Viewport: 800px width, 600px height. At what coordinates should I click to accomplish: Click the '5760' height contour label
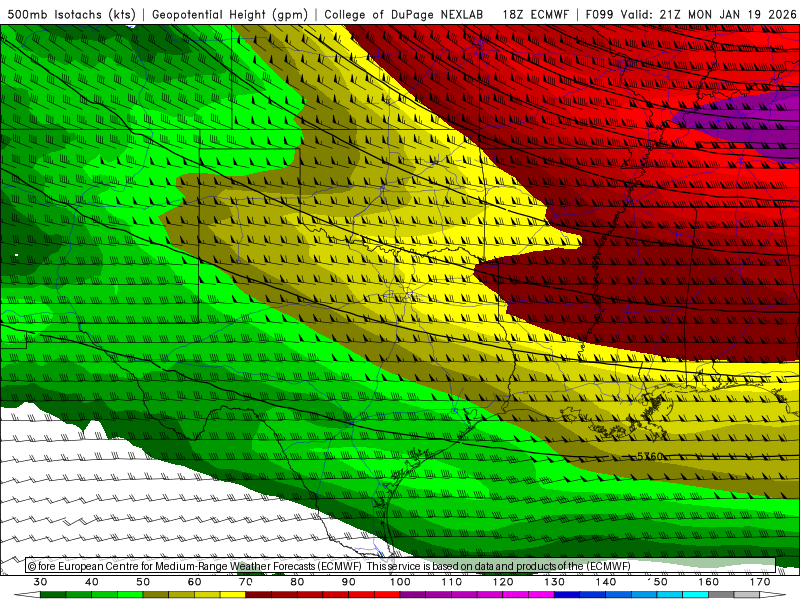[x=650, y=456]
